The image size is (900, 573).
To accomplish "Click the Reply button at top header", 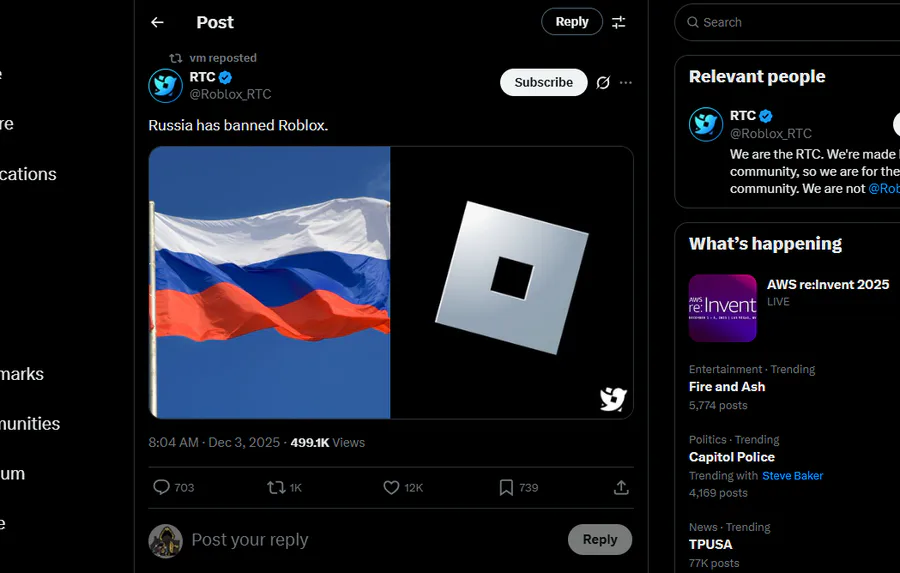I will pos(572,22).
